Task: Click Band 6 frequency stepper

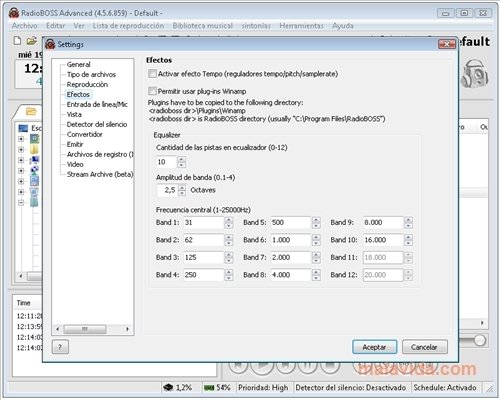Action: [x=316, y=240]
